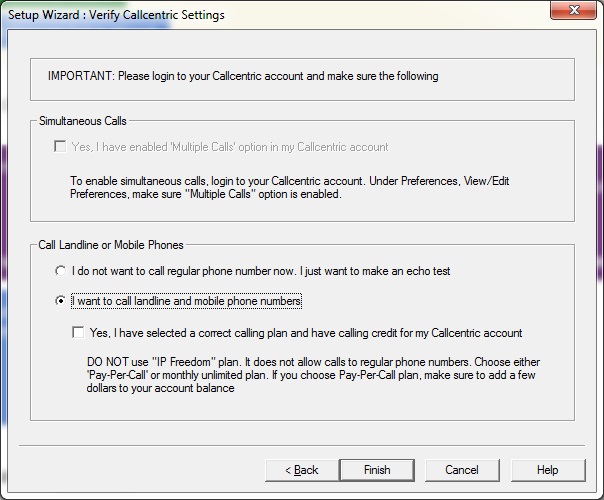The width and height of the screenshot is (604, 500).
Task: Cancel the setup wizard
Action: [462, 470]
